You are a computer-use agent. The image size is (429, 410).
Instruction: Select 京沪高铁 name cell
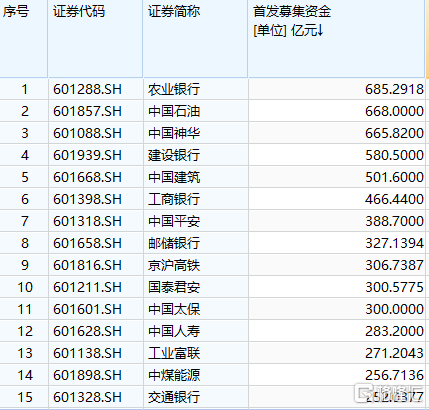(196, 265)
